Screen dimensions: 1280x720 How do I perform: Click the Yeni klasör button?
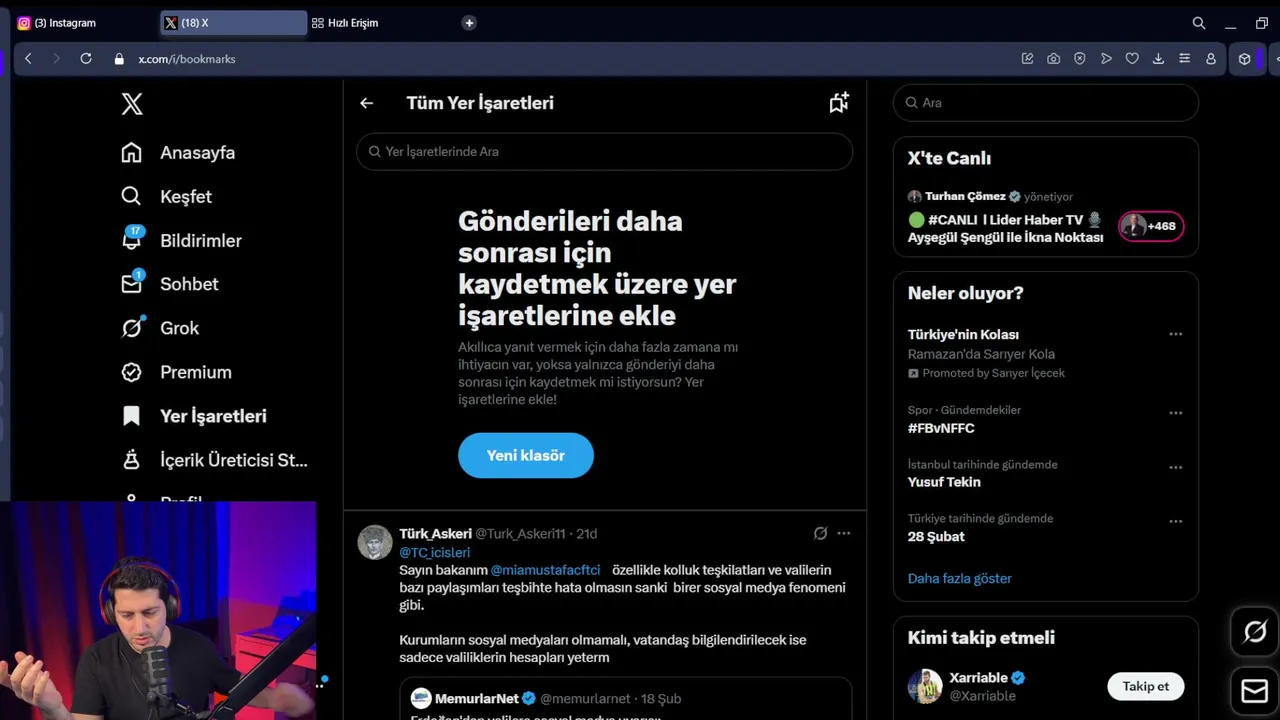point(526,455)
